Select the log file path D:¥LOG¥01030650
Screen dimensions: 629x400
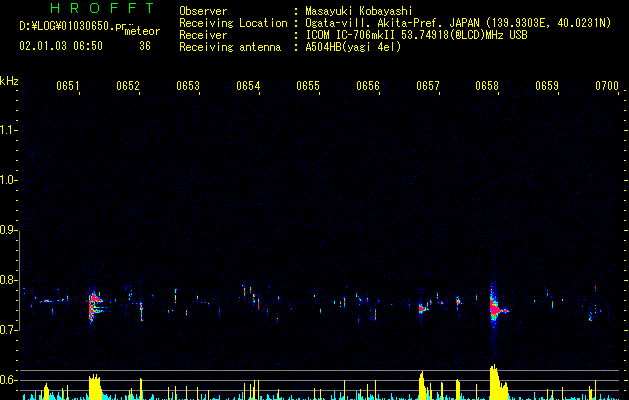[x=73, y=26]
